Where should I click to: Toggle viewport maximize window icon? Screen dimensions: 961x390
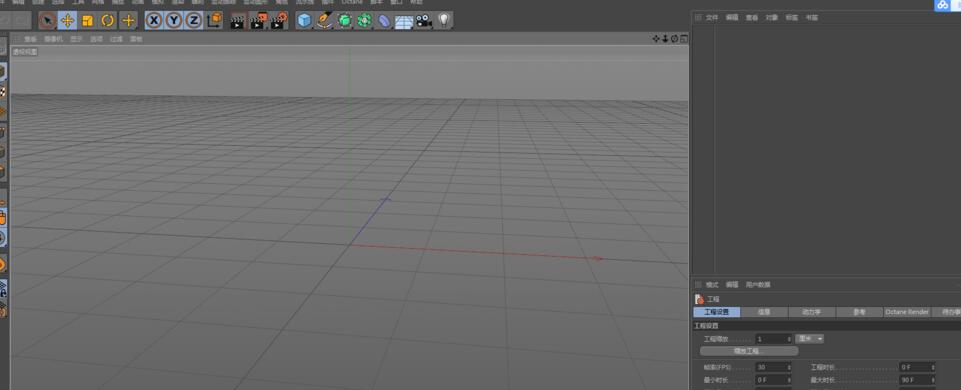tap(683, 39)
